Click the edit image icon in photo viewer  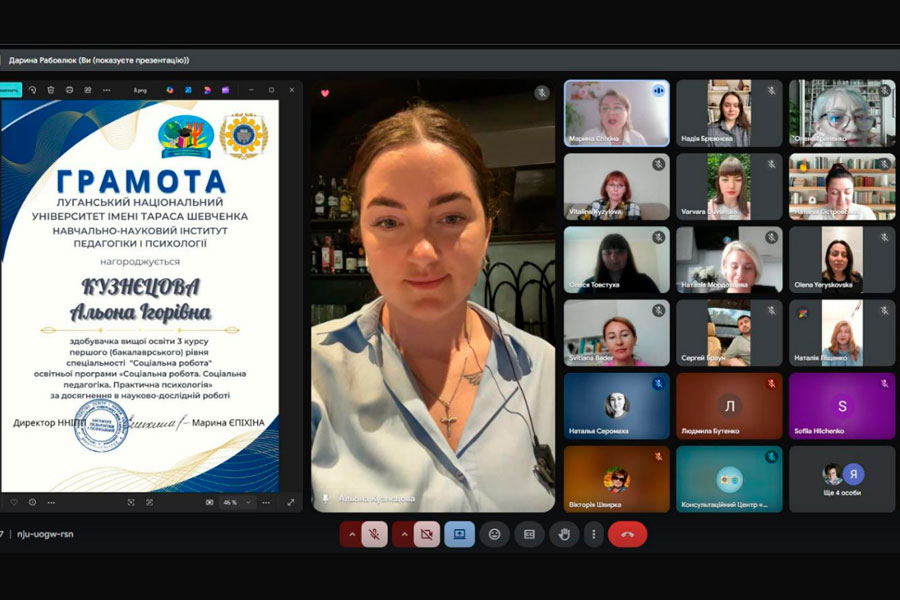pos(88,90)
